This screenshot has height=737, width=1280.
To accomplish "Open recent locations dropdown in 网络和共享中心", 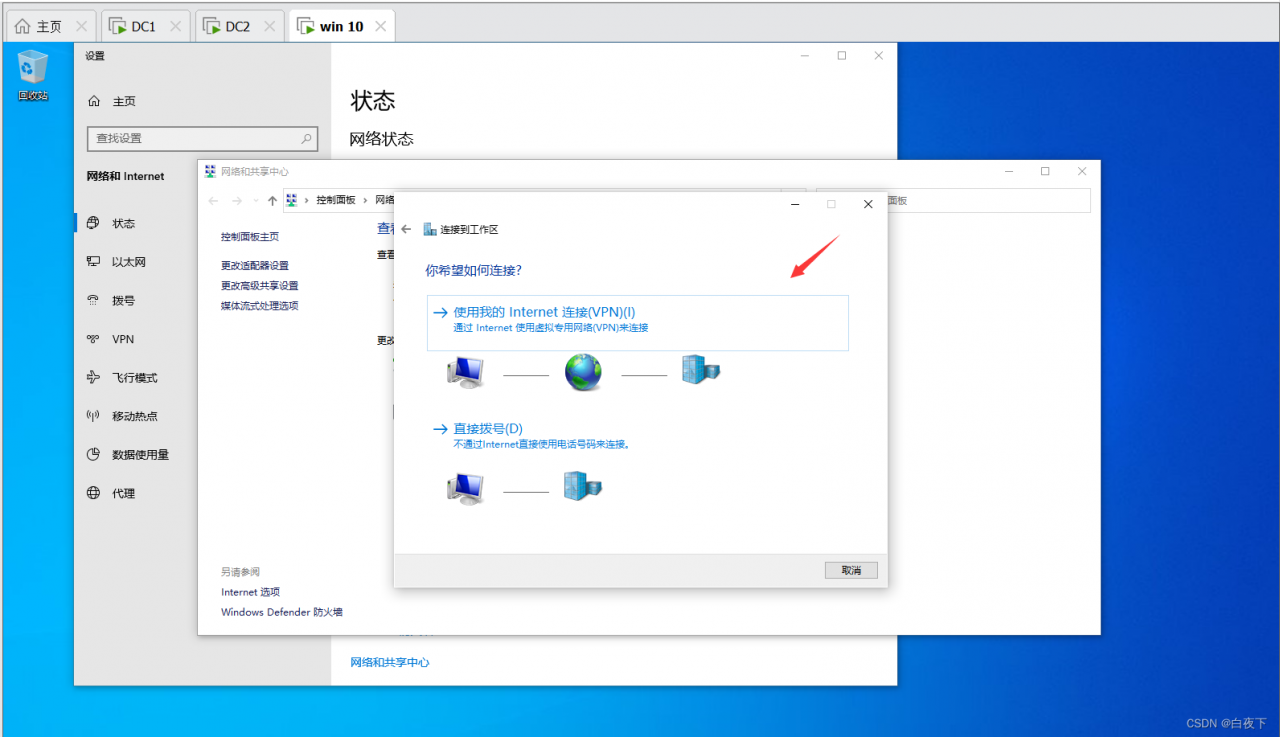I will click(x=256, y=201).
